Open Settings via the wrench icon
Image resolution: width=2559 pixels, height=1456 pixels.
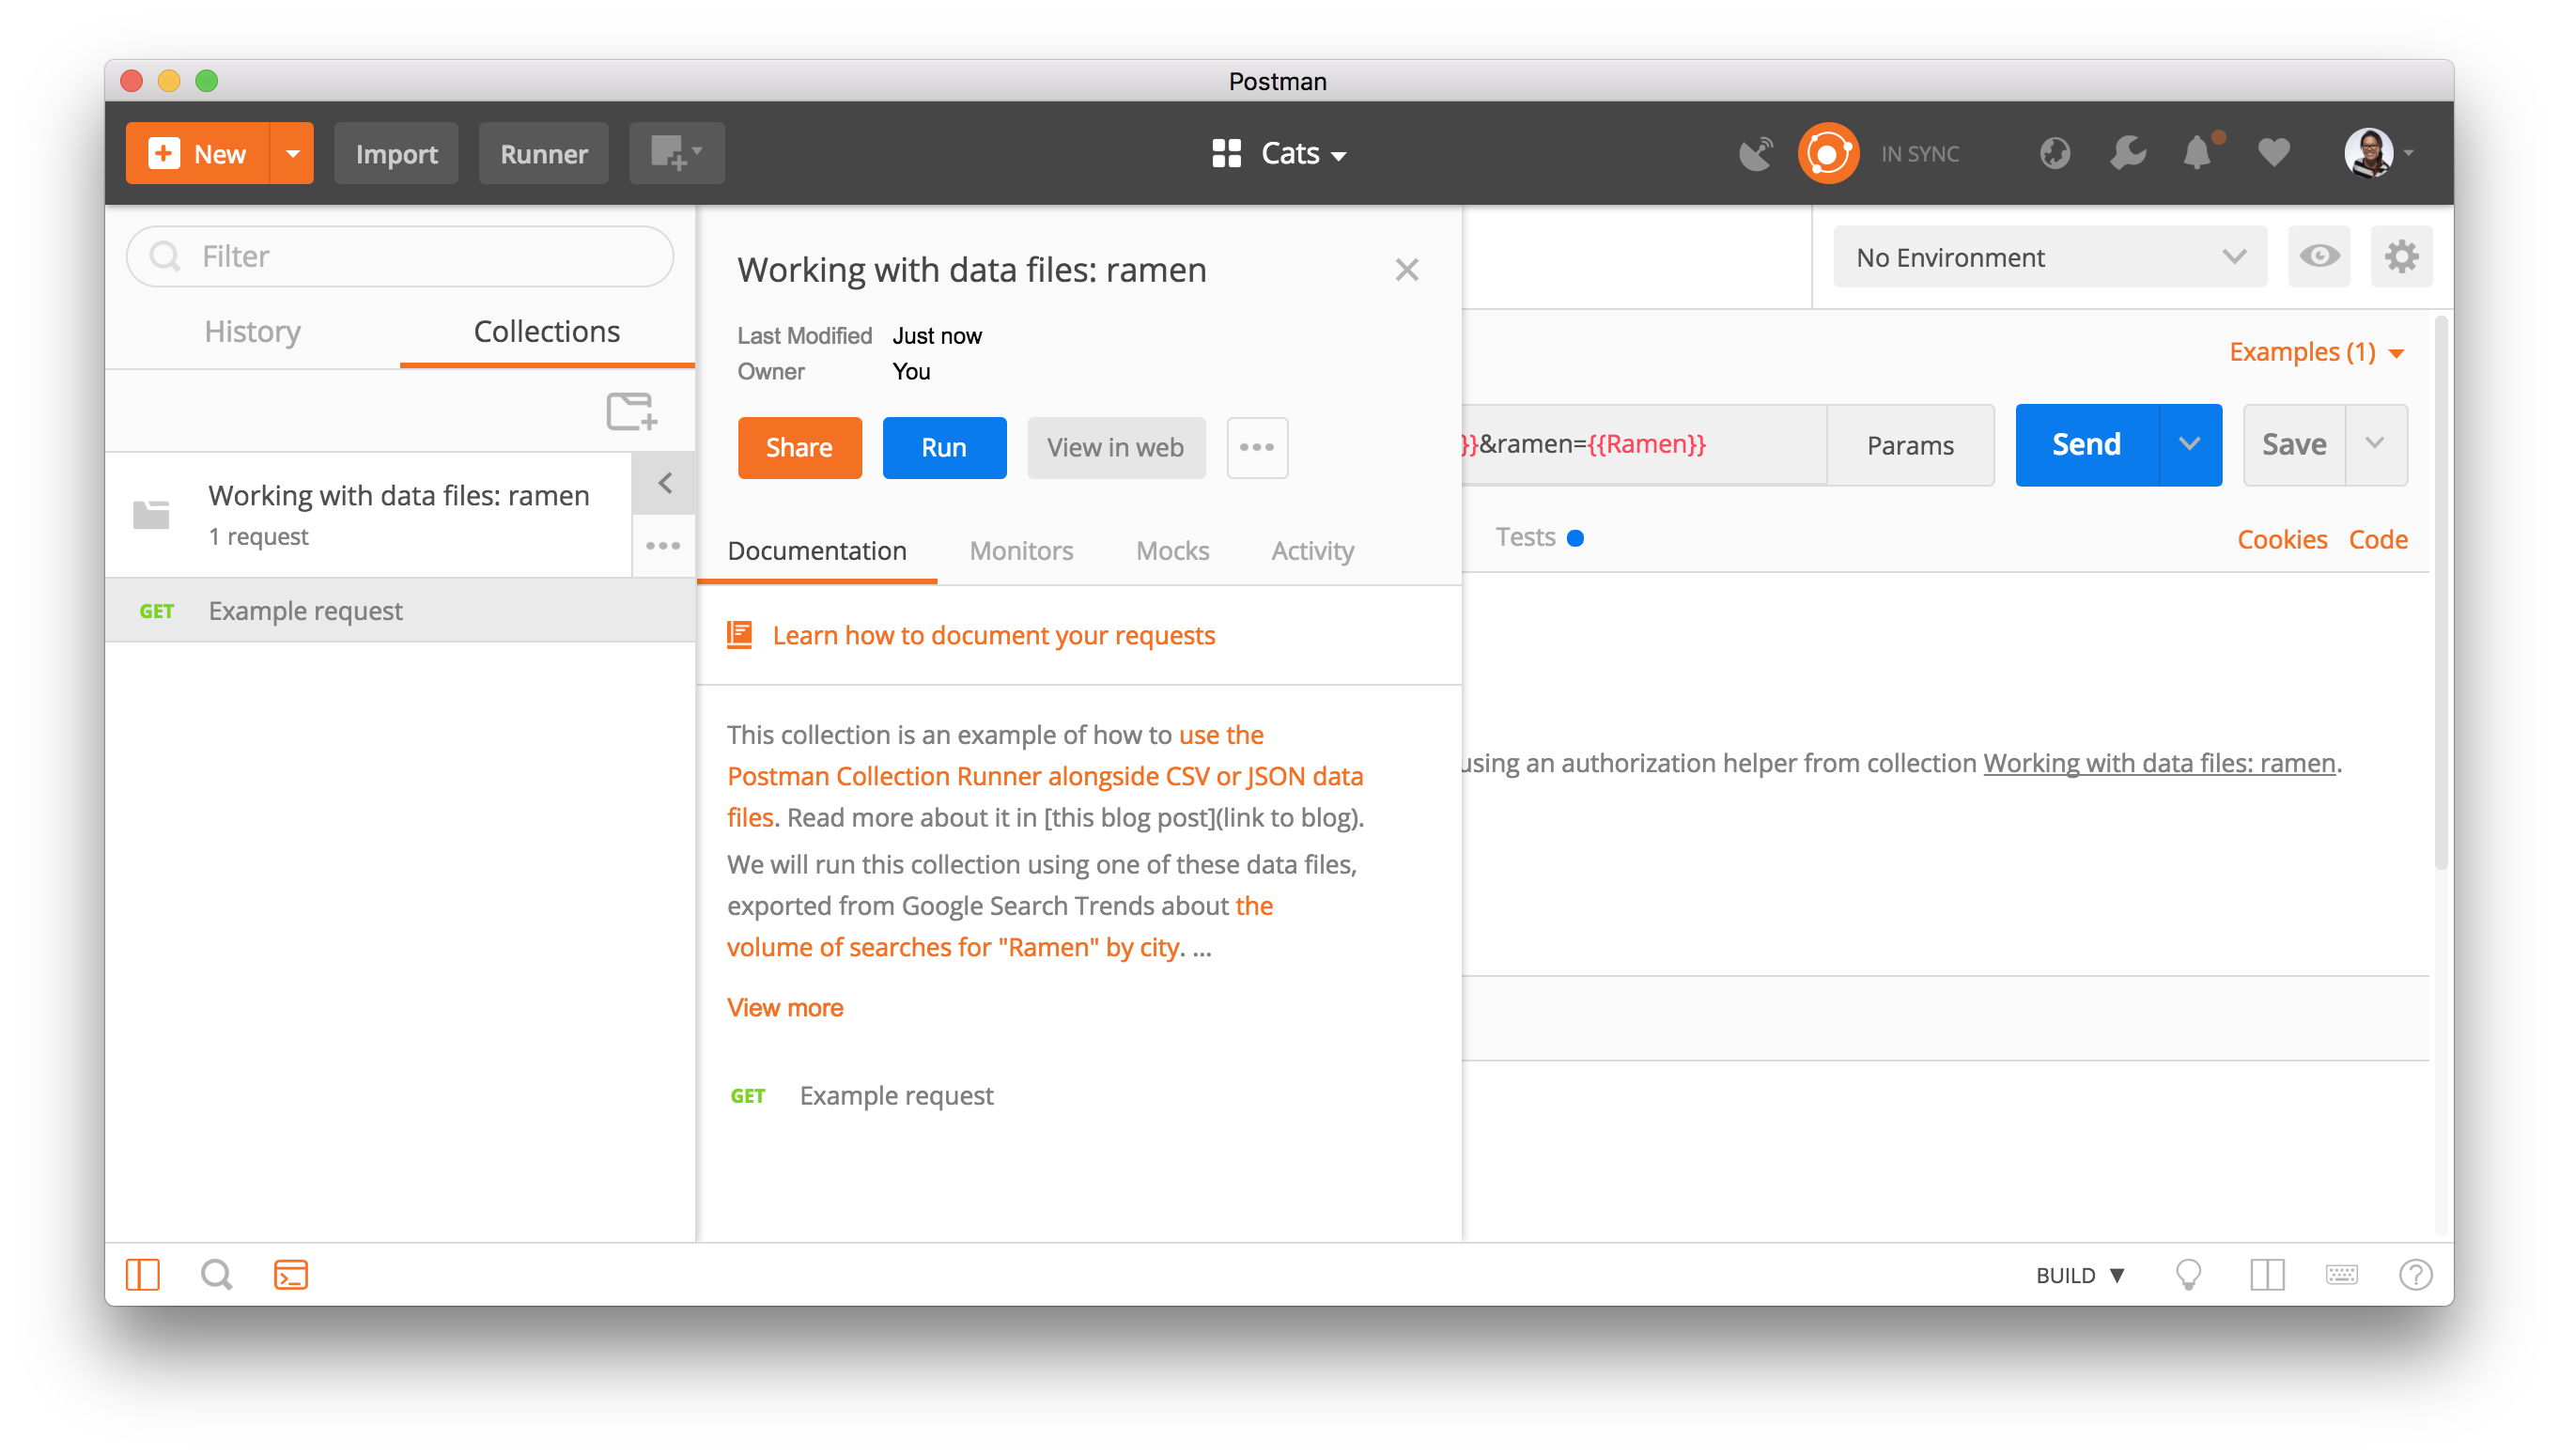point(2128,153)
